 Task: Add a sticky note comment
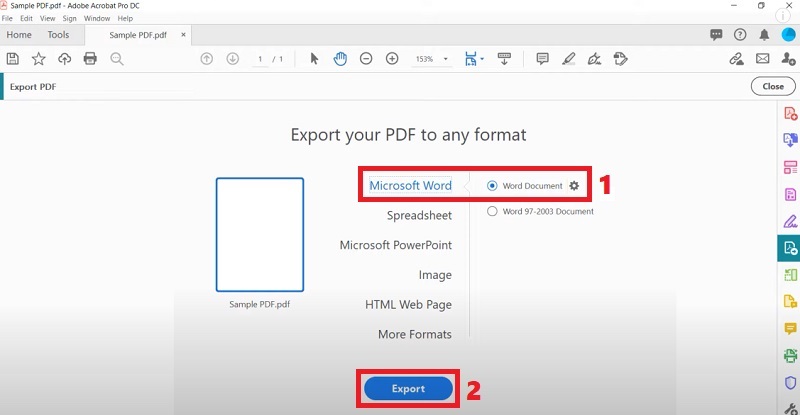(542, 59)
